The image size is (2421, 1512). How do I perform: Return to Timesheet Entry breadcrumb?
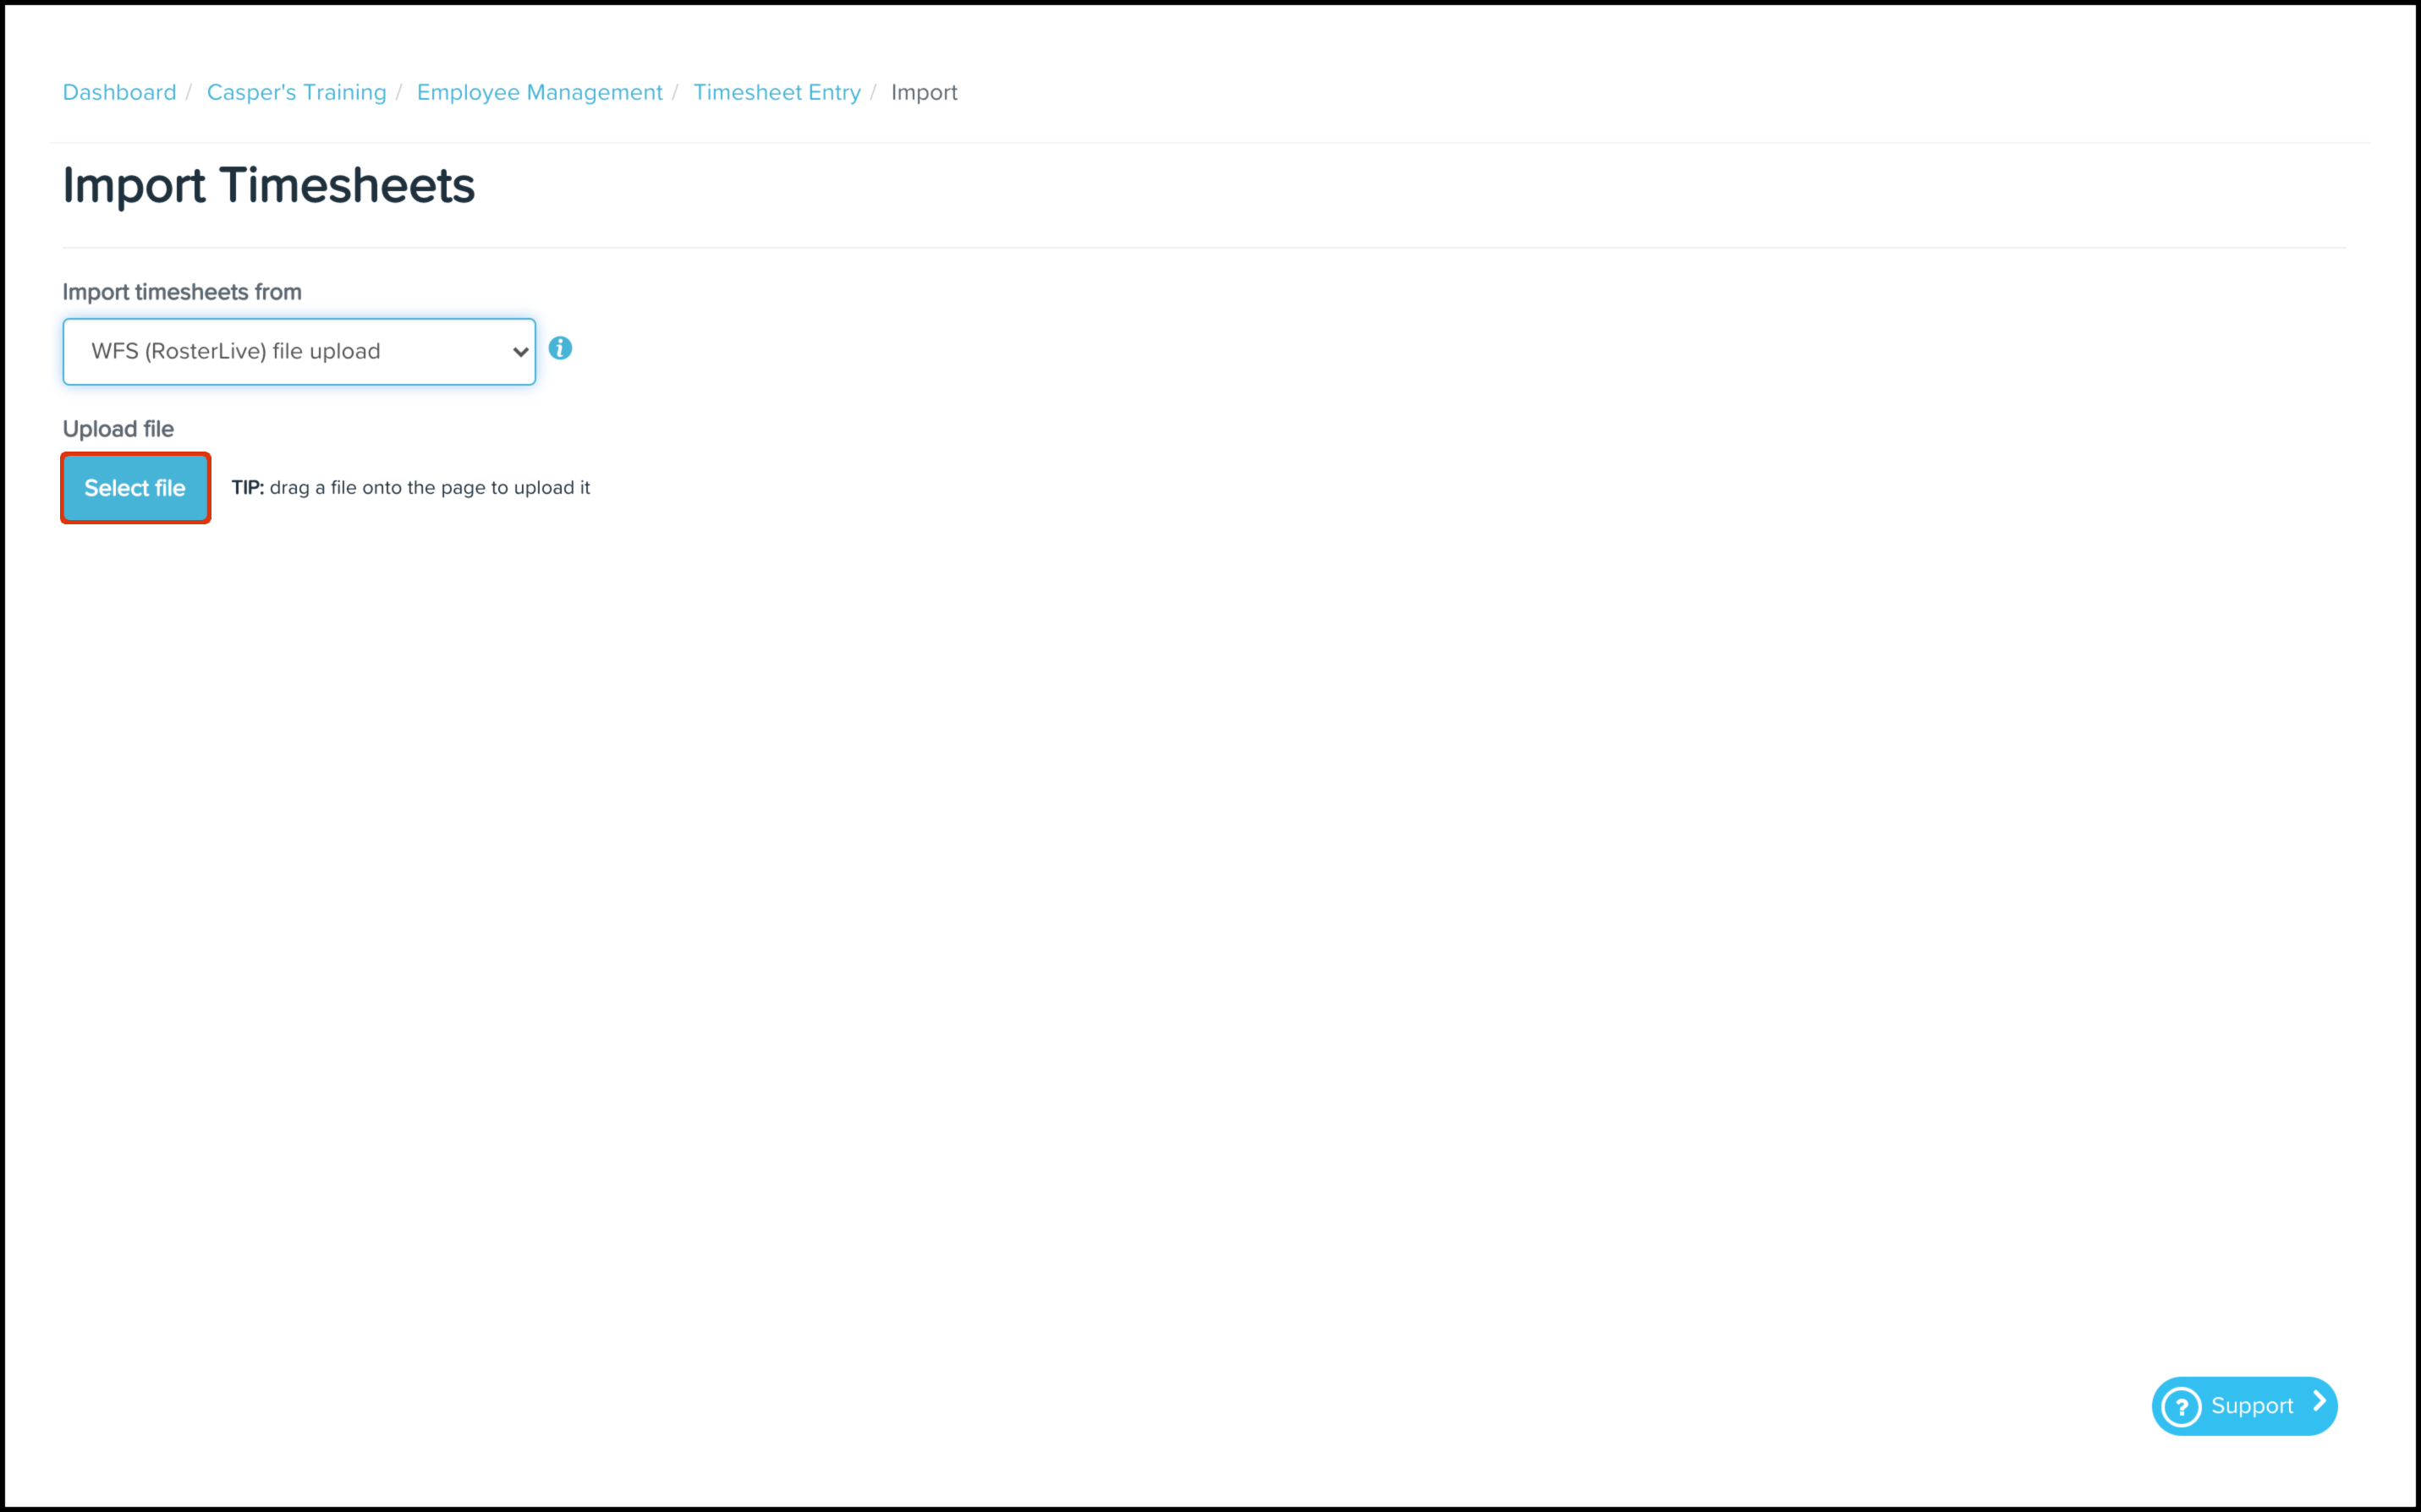click(x=776, y=92)
